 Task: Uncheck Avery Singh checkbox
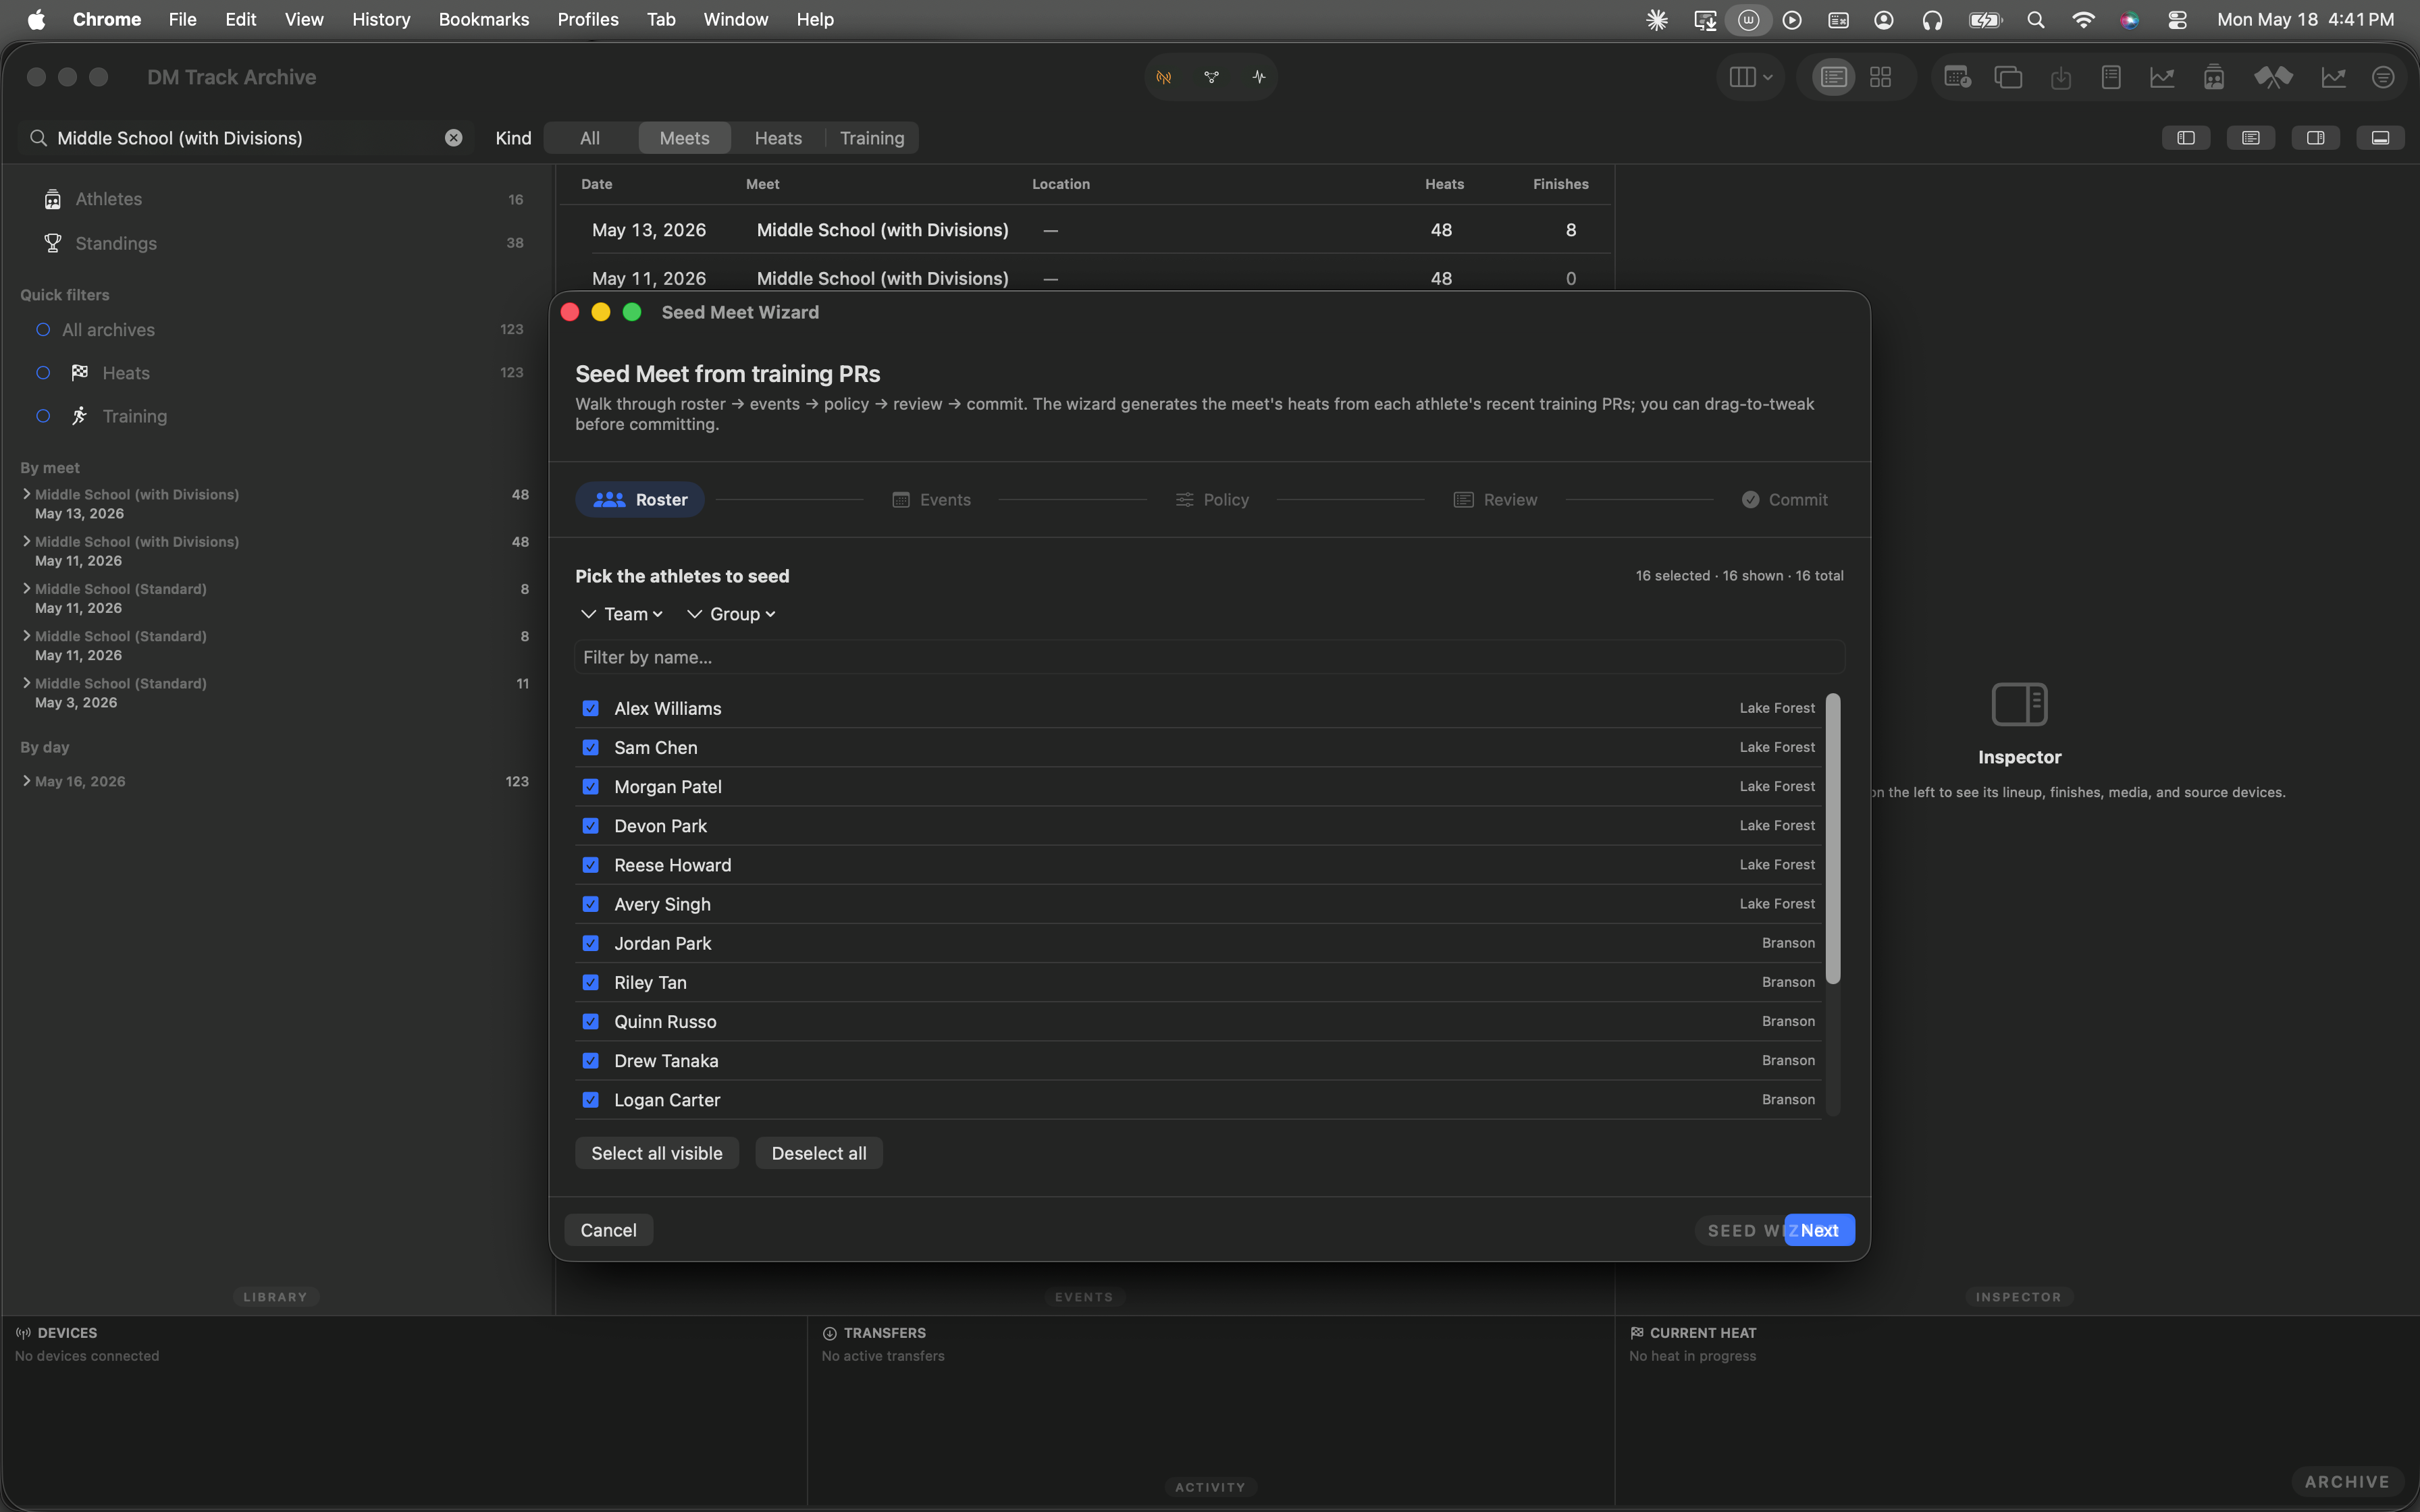[591, 904]
